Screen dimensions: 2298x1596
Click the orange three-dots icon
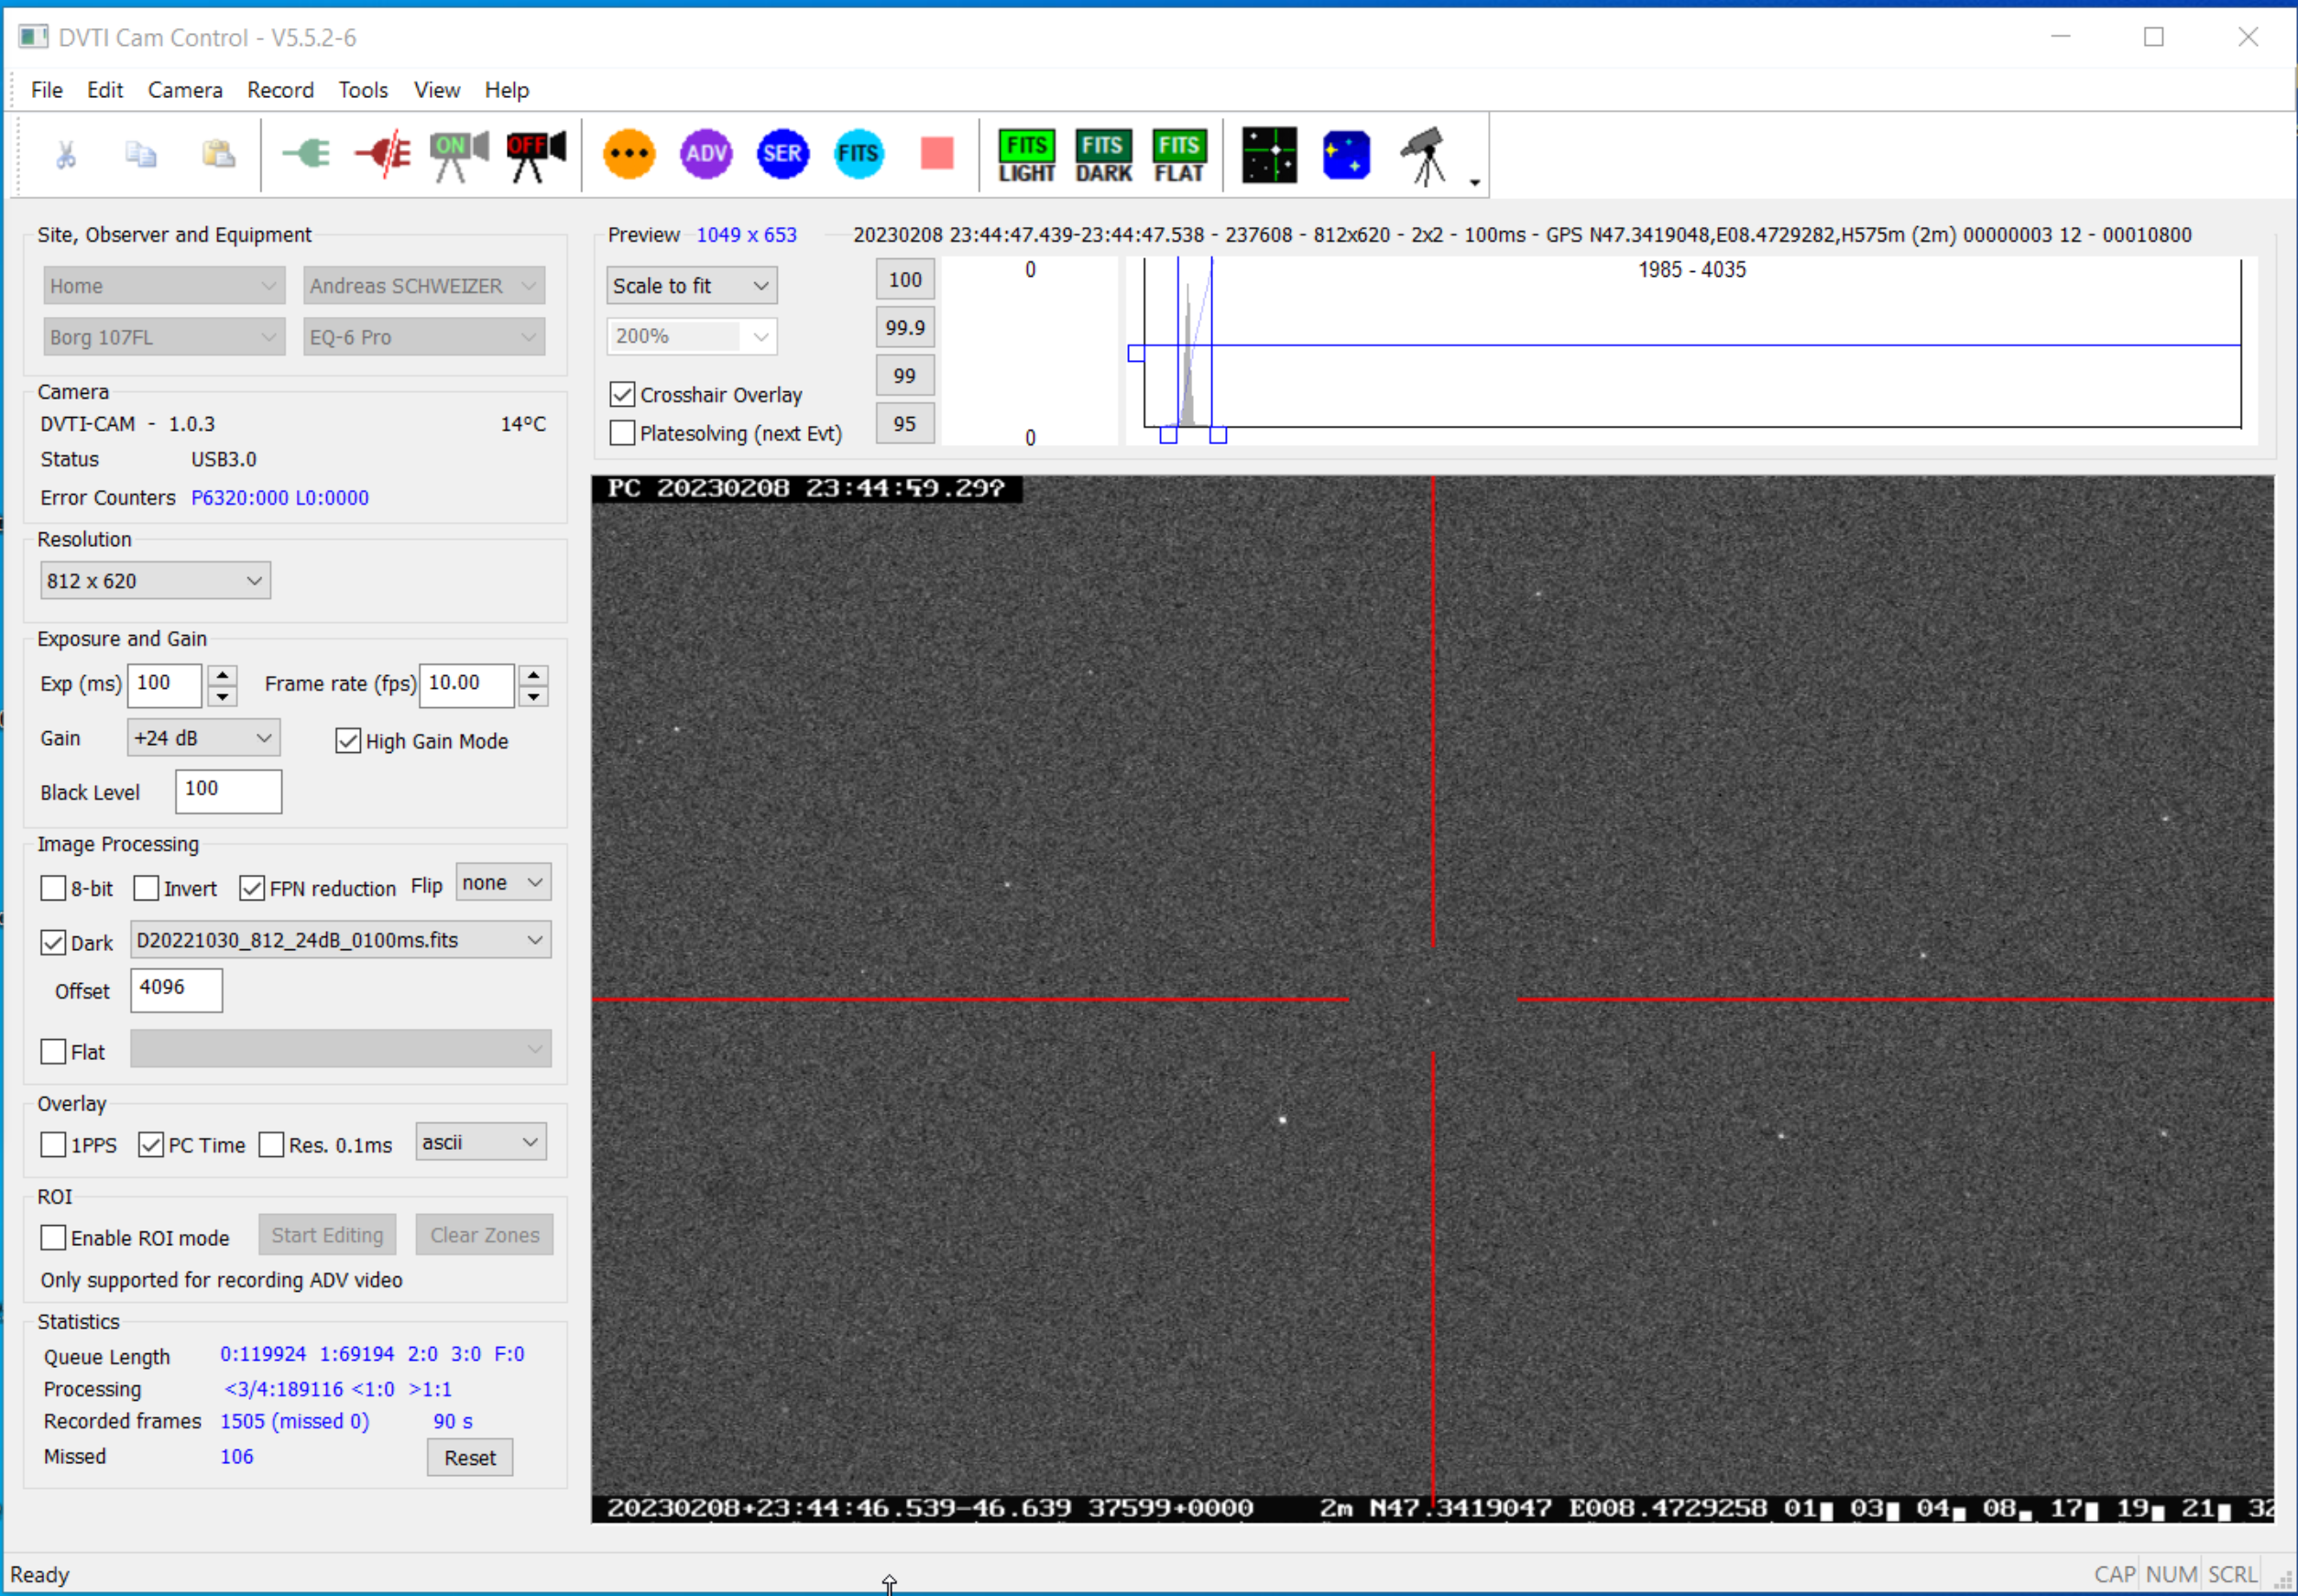pyautogui.click(x=629, y=154)
